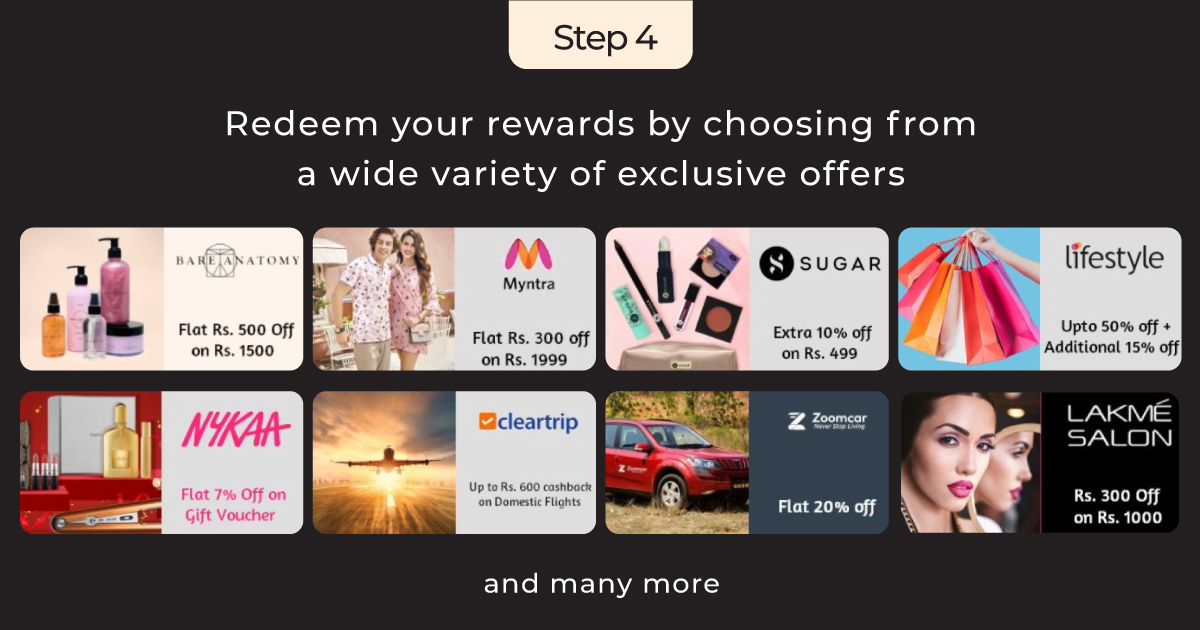Image resolution: width=1200 pixels, height=630 pixels.
Task: Click the 'and many more' text
Action: 602,584
